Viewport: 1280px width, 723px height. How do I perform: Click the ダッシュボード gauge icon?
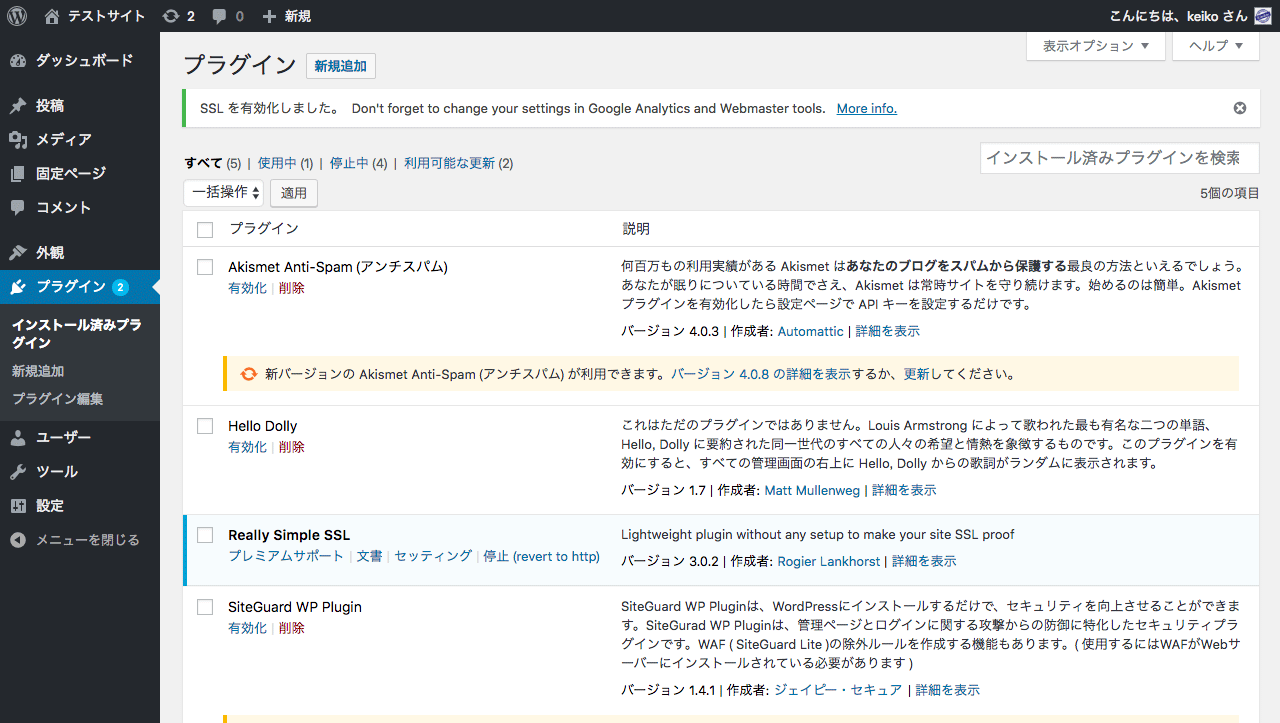pos(18,60)
